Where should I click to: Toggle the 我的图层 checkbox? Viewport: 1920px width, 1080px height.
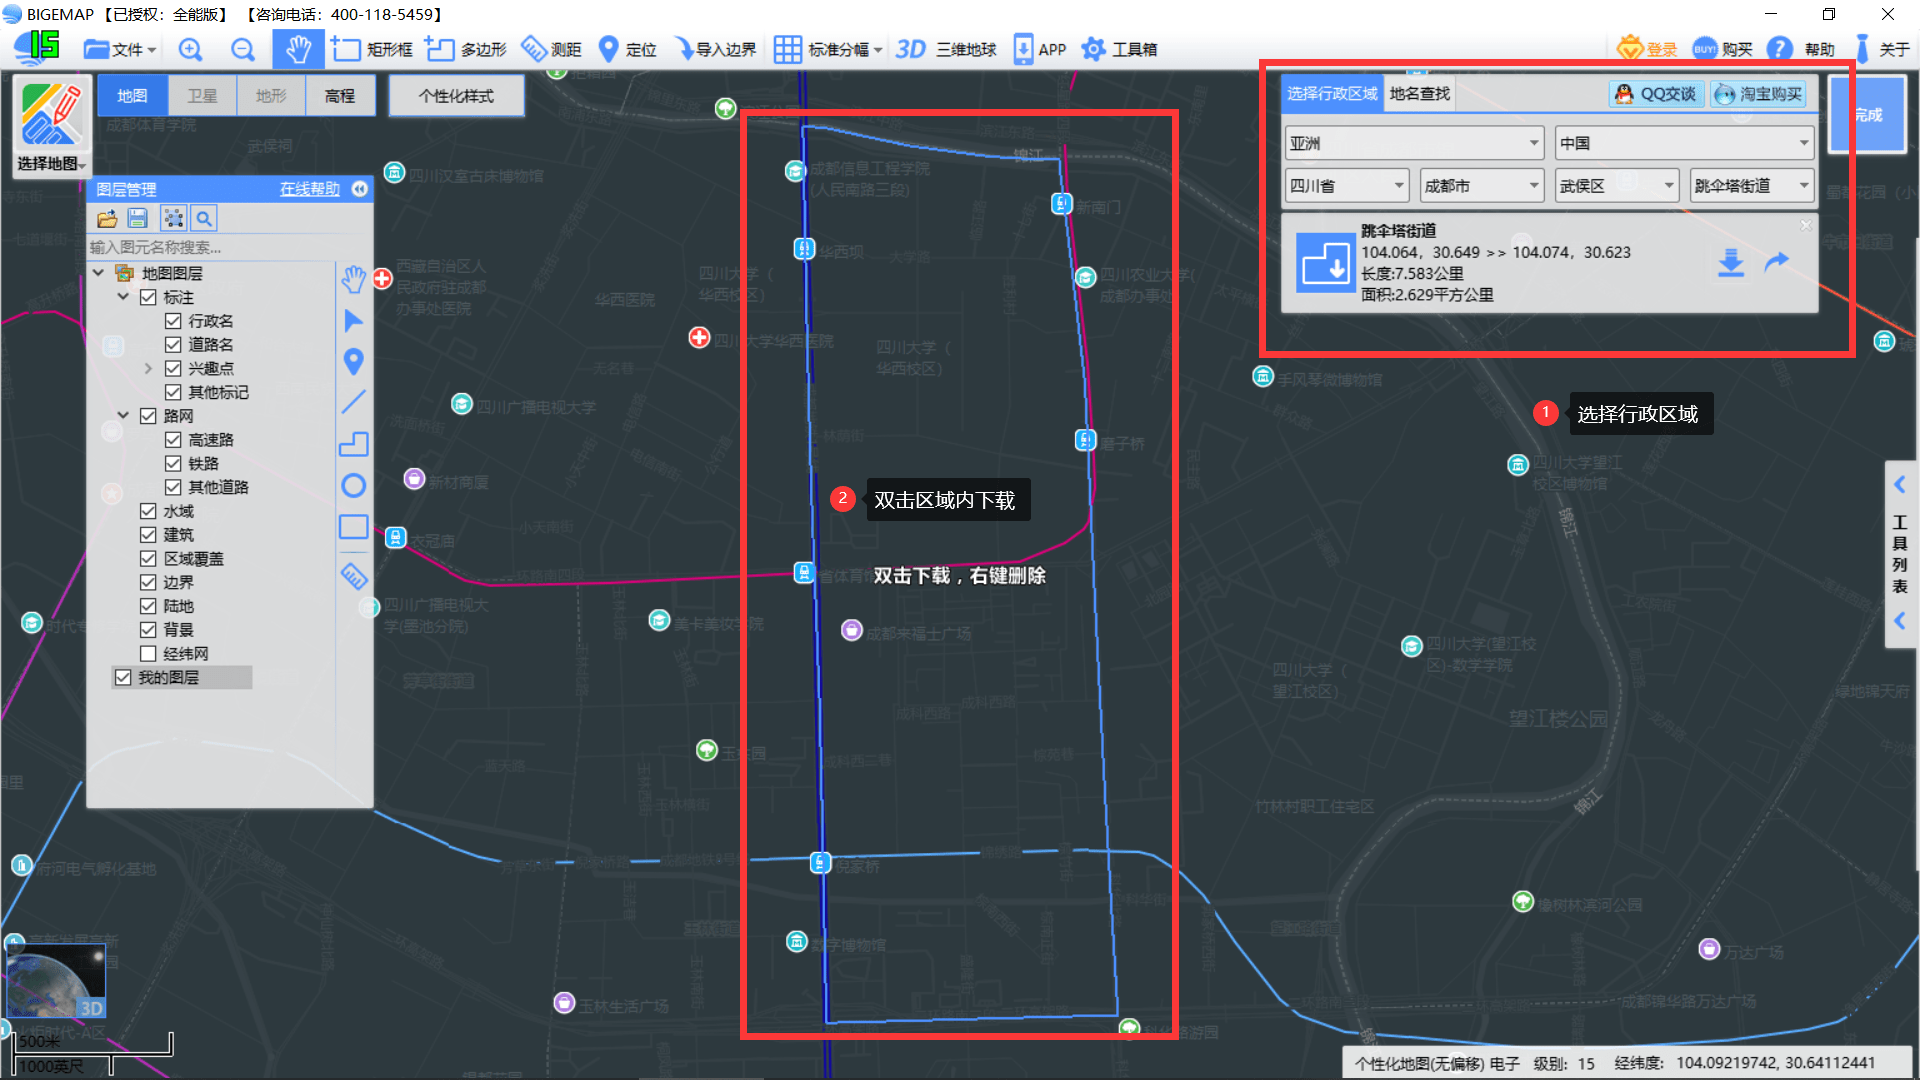pos(123,678)
